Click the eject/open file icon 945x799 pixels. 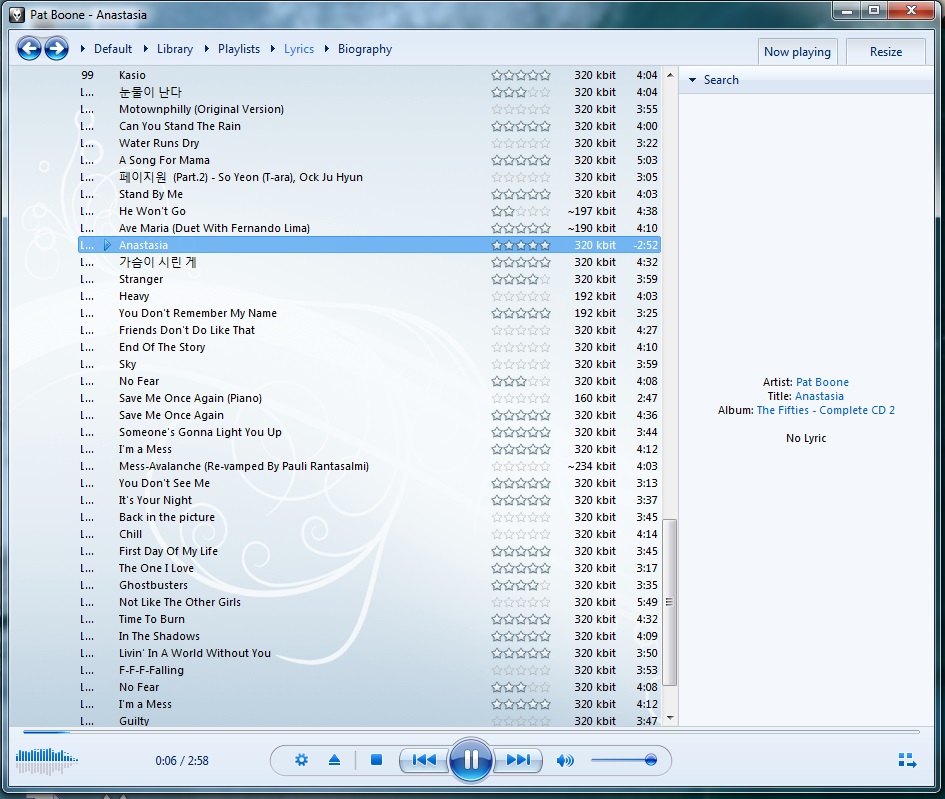(x=334, y=760)
